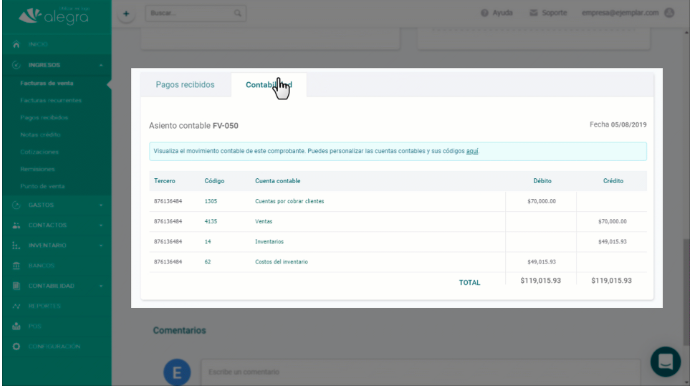694x388 pixels.
Task: Click the Inventario sidebar icon
Action: [x=16, y=245]
